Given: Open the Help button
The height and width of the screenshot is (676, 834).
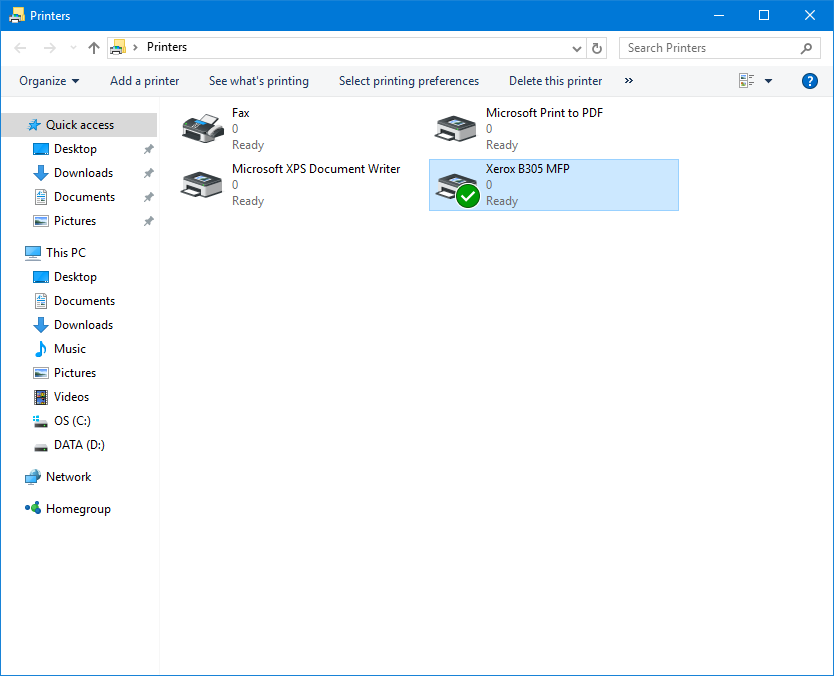Looking at the screenshot, I should [x=810, y=81].
